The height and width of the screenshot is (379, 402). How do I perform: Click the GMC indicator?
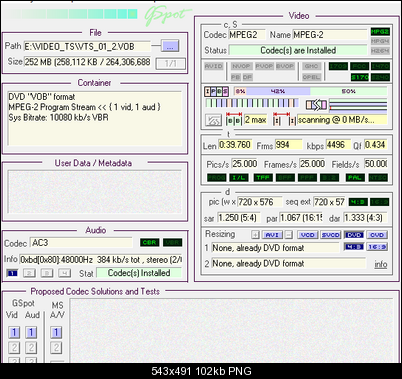311,66
